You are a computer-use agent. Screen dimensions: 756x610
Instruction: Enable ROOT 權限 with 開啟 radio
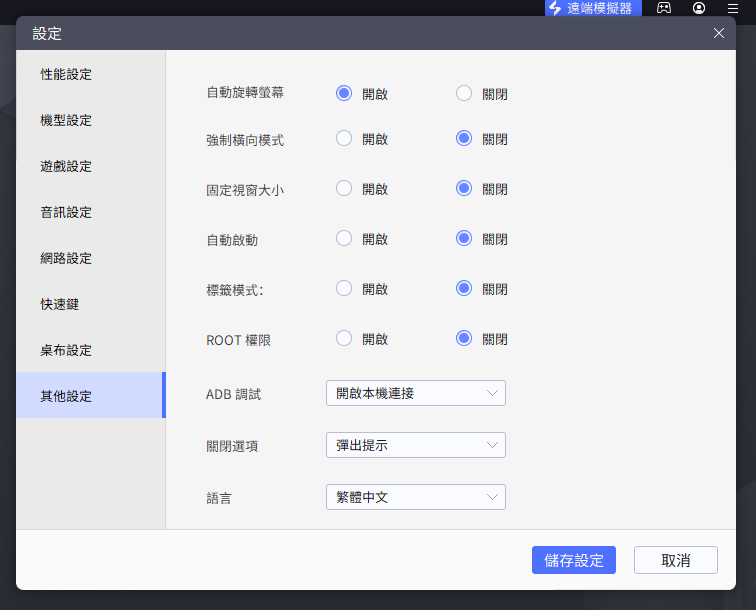click(x=344, y=338)
